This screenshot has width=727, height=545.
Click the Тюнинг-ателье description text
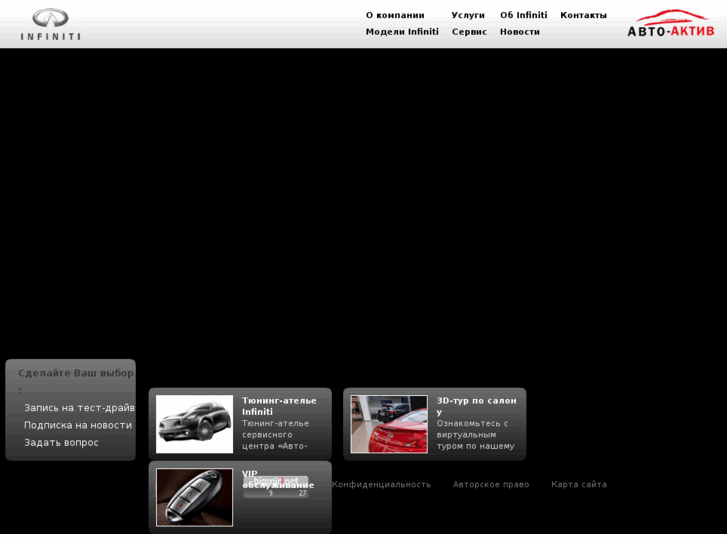[275, 435]
